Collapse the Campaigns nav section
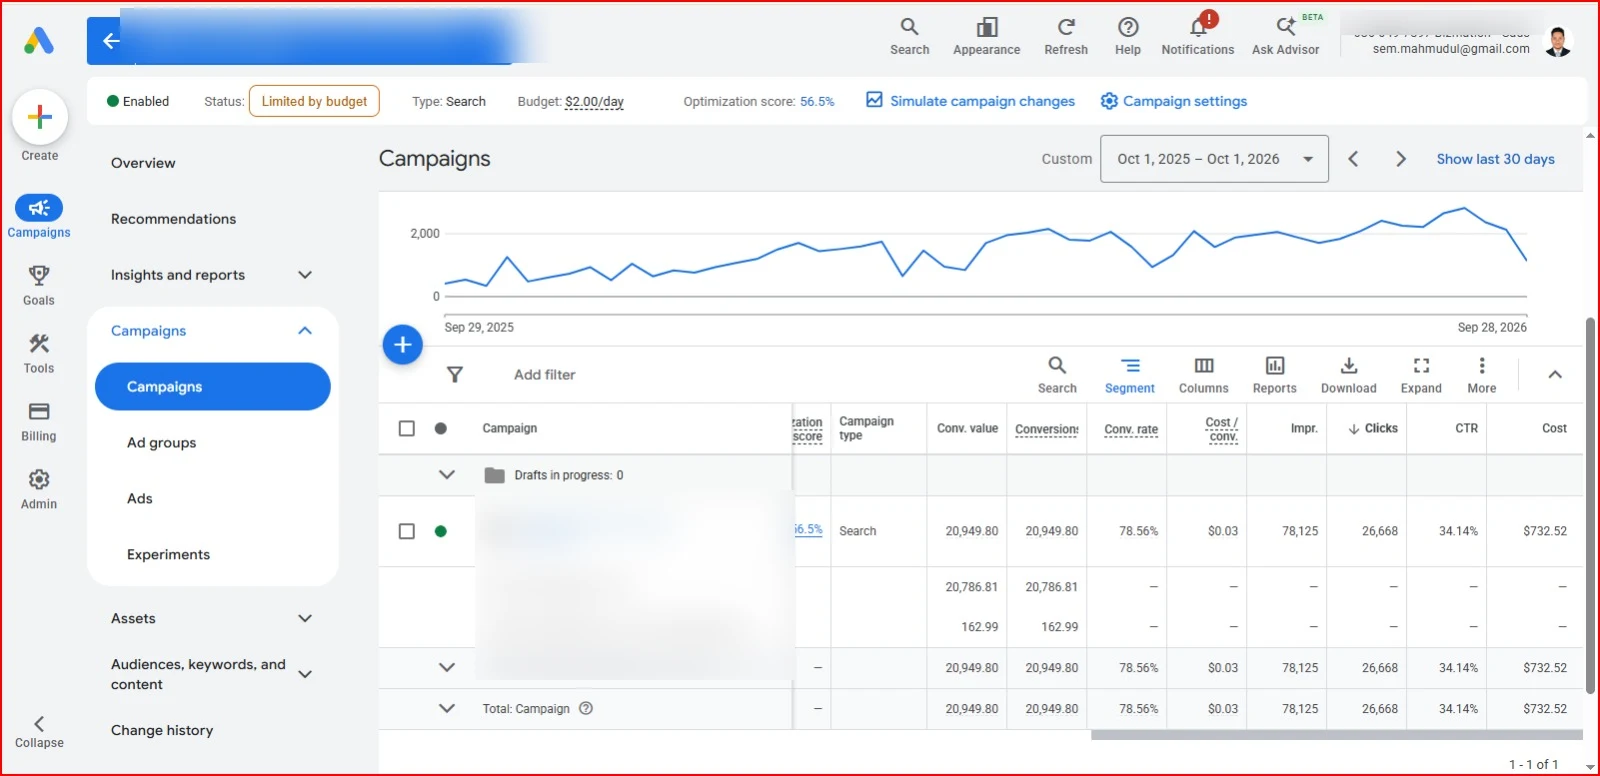Viewport: 1600px width, 776px height. point(305,331)
